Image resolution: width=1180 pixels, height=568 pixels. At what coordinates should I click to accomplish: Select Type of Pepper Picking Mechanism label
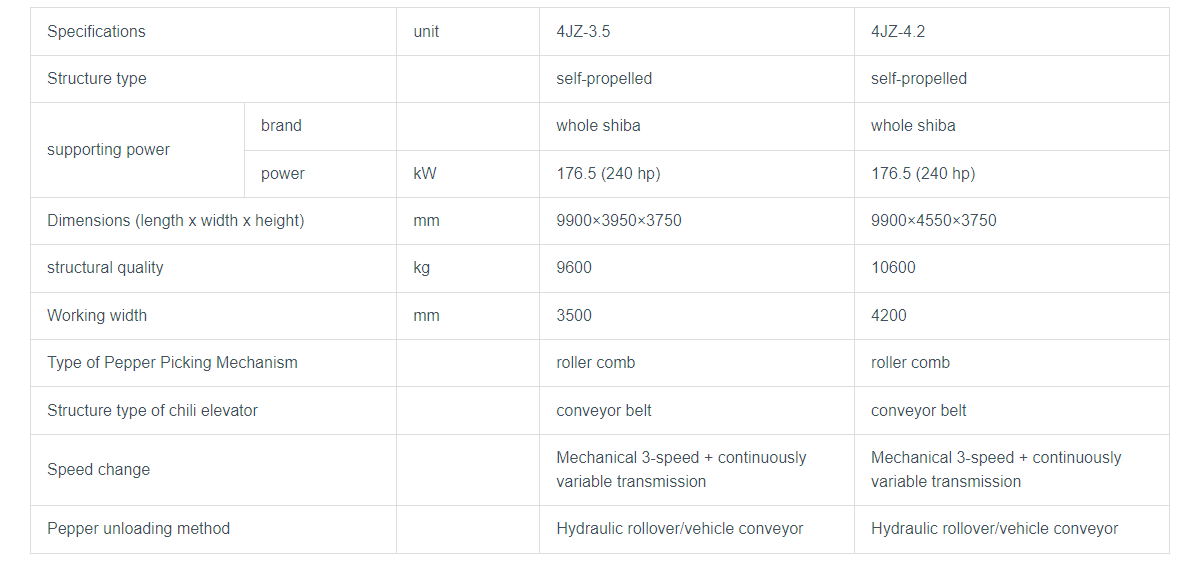(x=172, y=363)
